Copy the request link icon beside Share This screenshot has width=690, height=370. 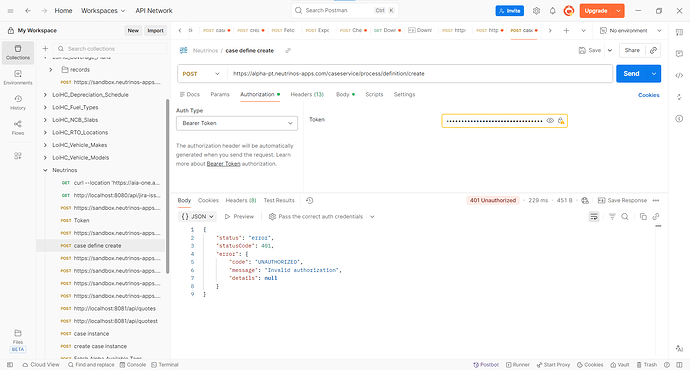(653, 50)
